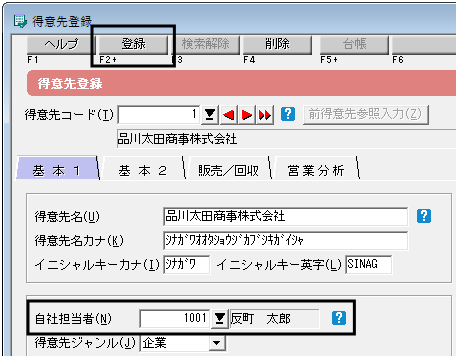The width and height of the screenshot is (456, 364).
Task: Go to previous customer with red left arrow
Action: point(228,115)
